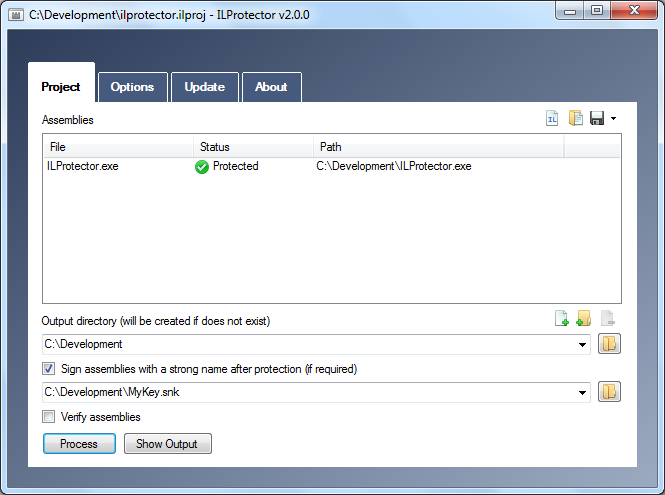Click the C:\Development\ILProtector.exe path cell
The width and height of the screenshot is (665, 495).
tap(394, 166)
